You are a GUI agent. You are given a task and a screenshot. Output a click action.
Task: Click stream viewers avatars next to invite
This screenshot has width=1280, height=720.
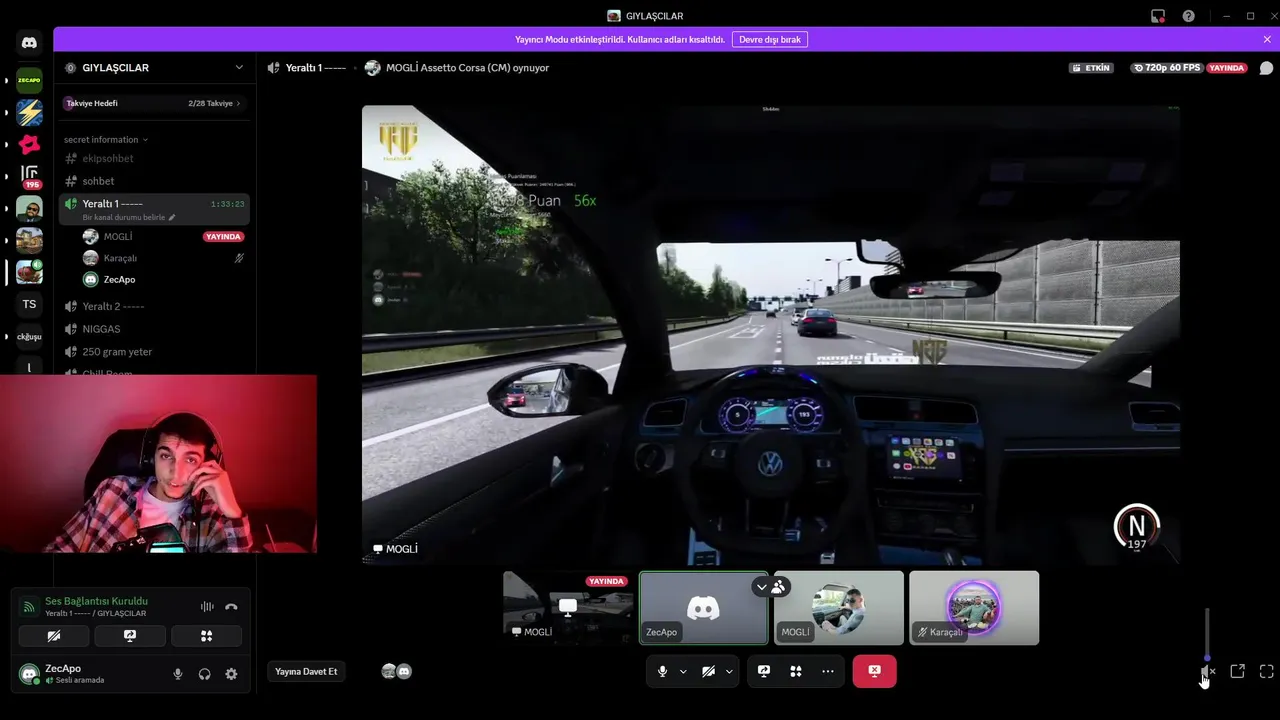396,671
